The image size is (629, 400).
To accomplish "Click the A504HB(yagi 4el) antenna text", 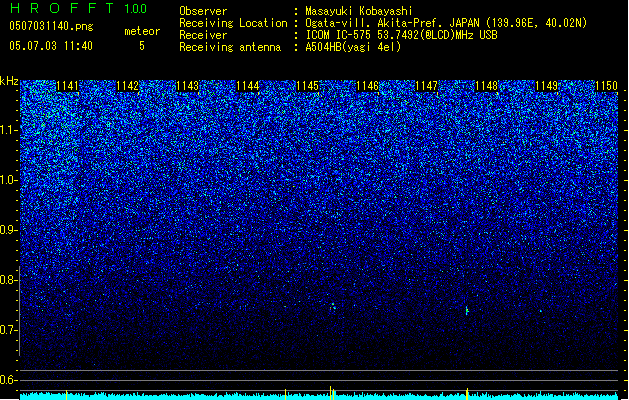I will 353,47.
